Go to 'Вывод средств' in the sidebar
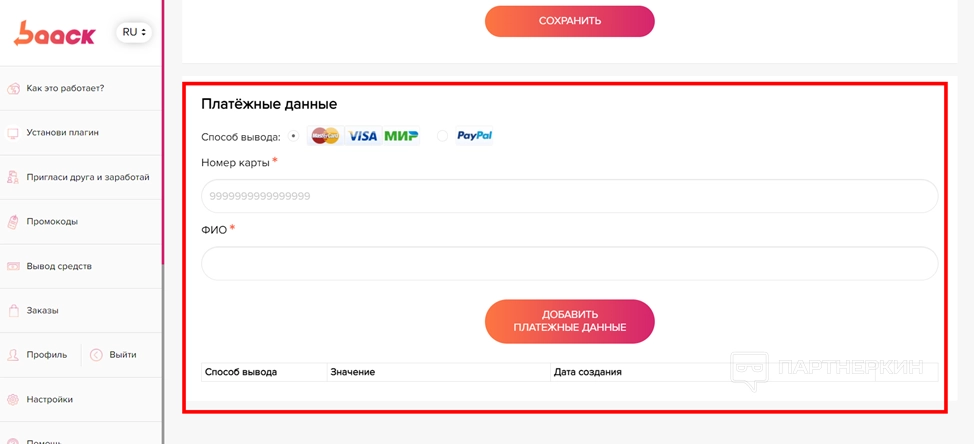 pyautogui.click(x=59, y=266)
